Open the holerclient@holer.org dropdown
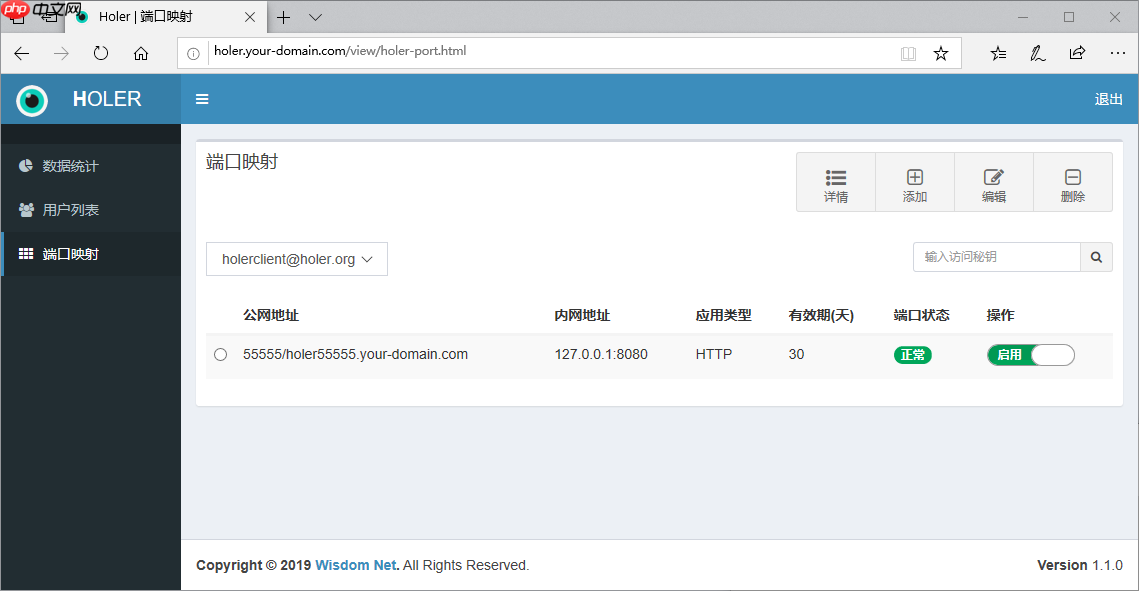 296,258
